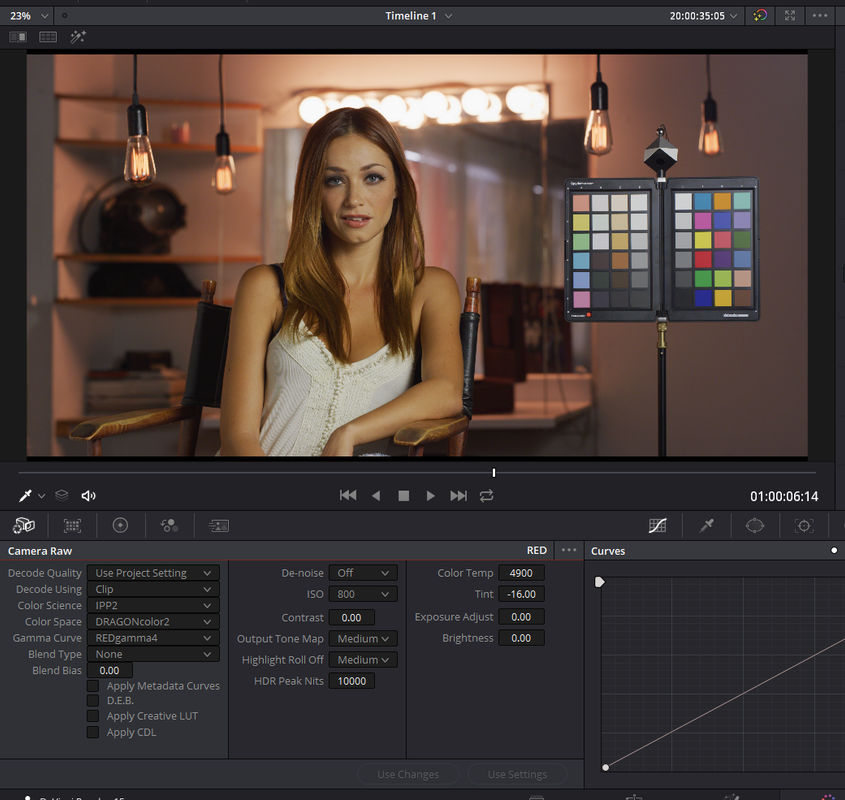The width and height of the screenshot is (845, 800).
Task: Enter enhanced viewer fullscreen mode
Action: 789,16
